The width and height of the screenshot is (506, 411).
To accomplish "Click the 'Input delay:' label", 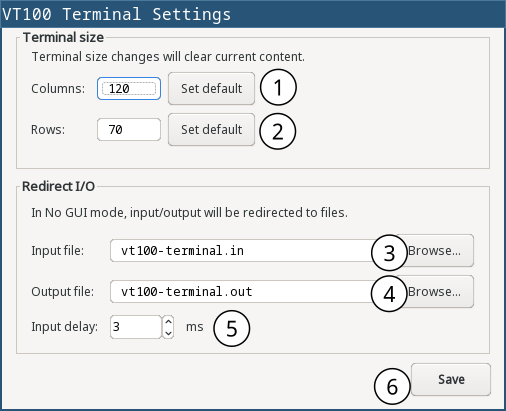I will click(x=65, y=327).
